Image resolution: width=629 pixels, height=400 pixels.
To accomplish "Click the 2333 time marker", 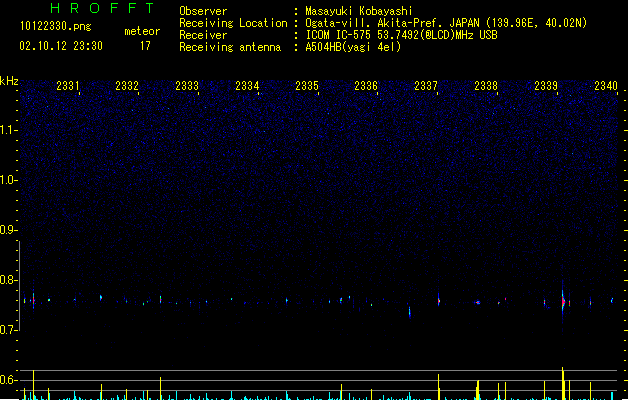I will [187, 86].
